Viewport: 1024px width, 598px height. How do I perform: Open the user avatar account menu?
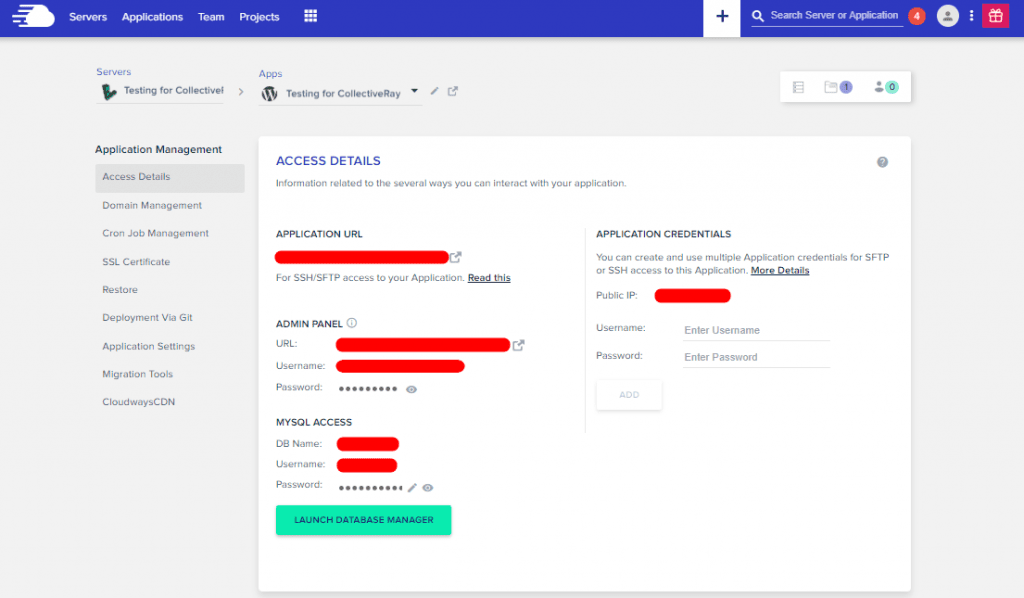click(948, 16)
